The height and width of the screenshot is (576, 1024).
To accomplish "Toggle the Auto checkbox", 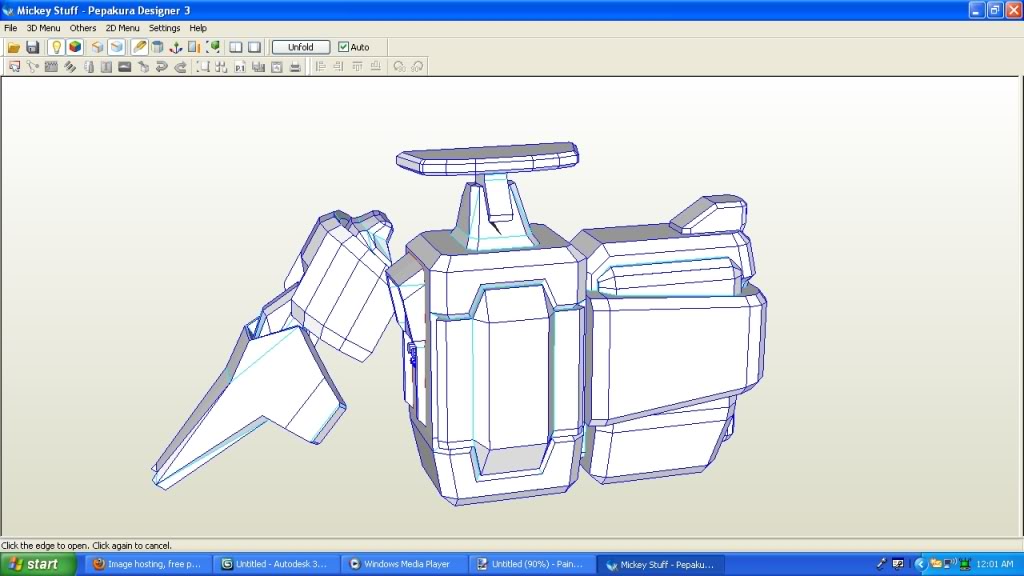I will (344, 47).
